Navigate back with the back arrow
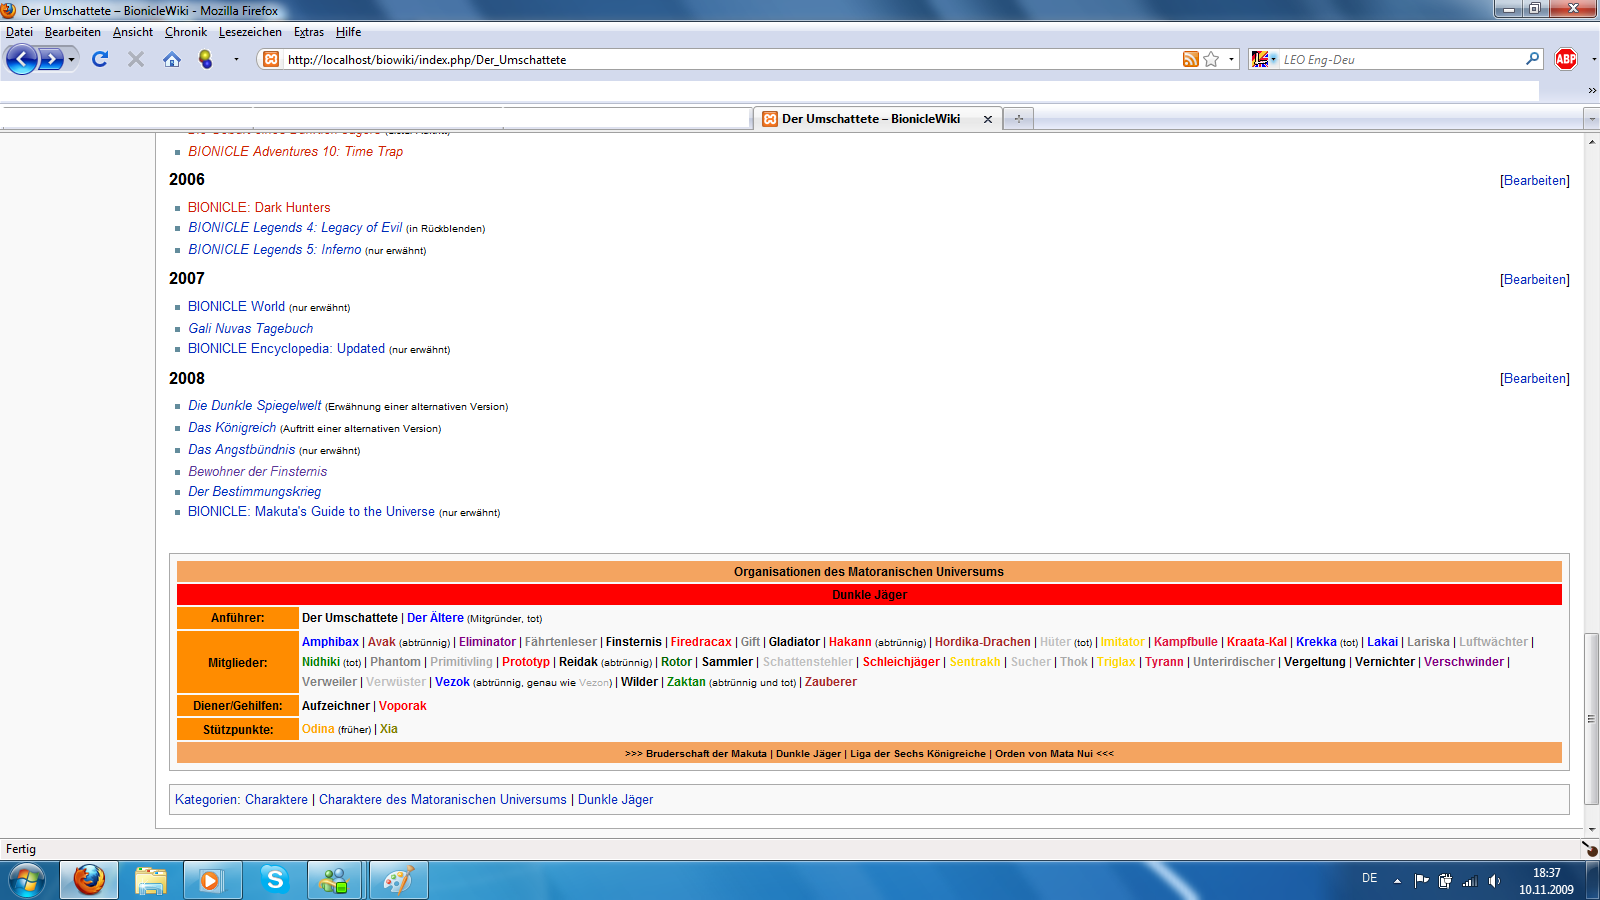Image resolution: width=1600 pixels, height=900 pixels. (22, 59)
